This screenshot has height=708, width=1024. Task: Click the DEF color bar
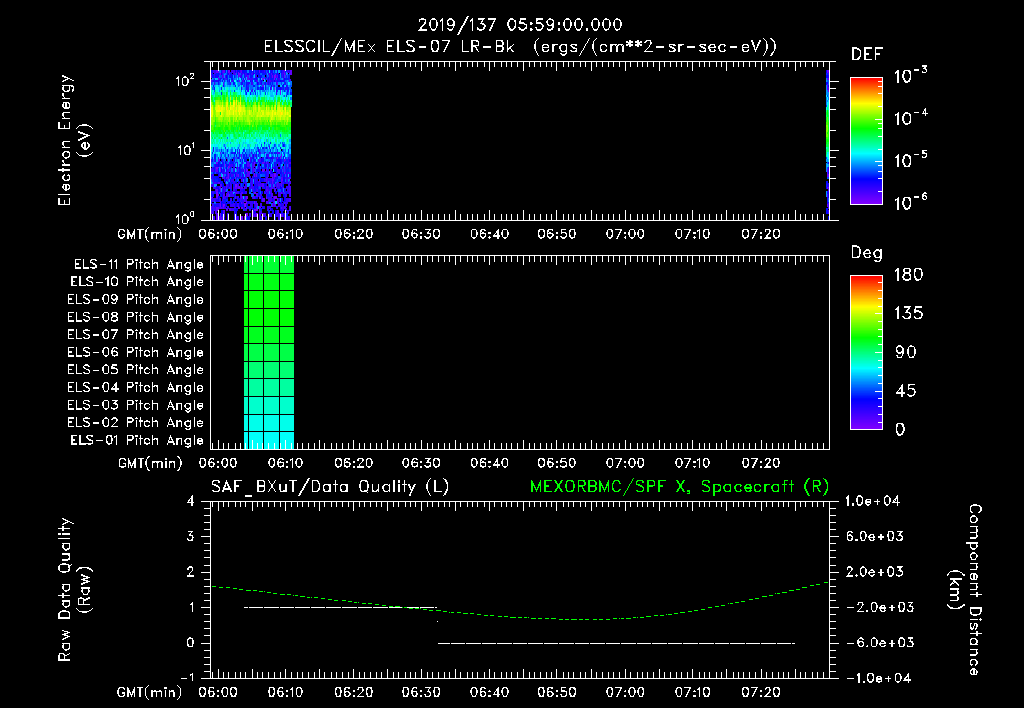866,141
